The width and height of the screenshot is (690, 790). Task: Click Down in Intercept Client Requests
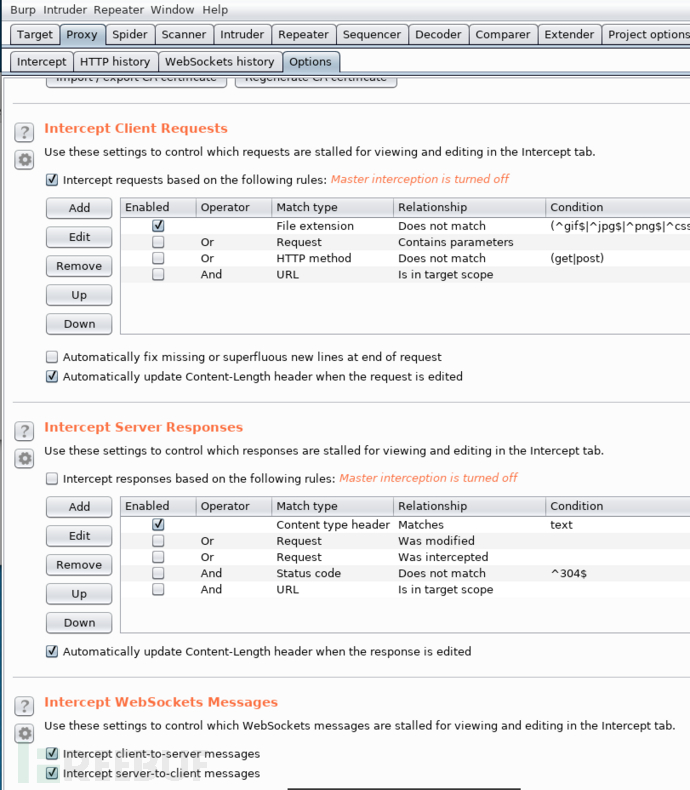(x=79, y=324)
